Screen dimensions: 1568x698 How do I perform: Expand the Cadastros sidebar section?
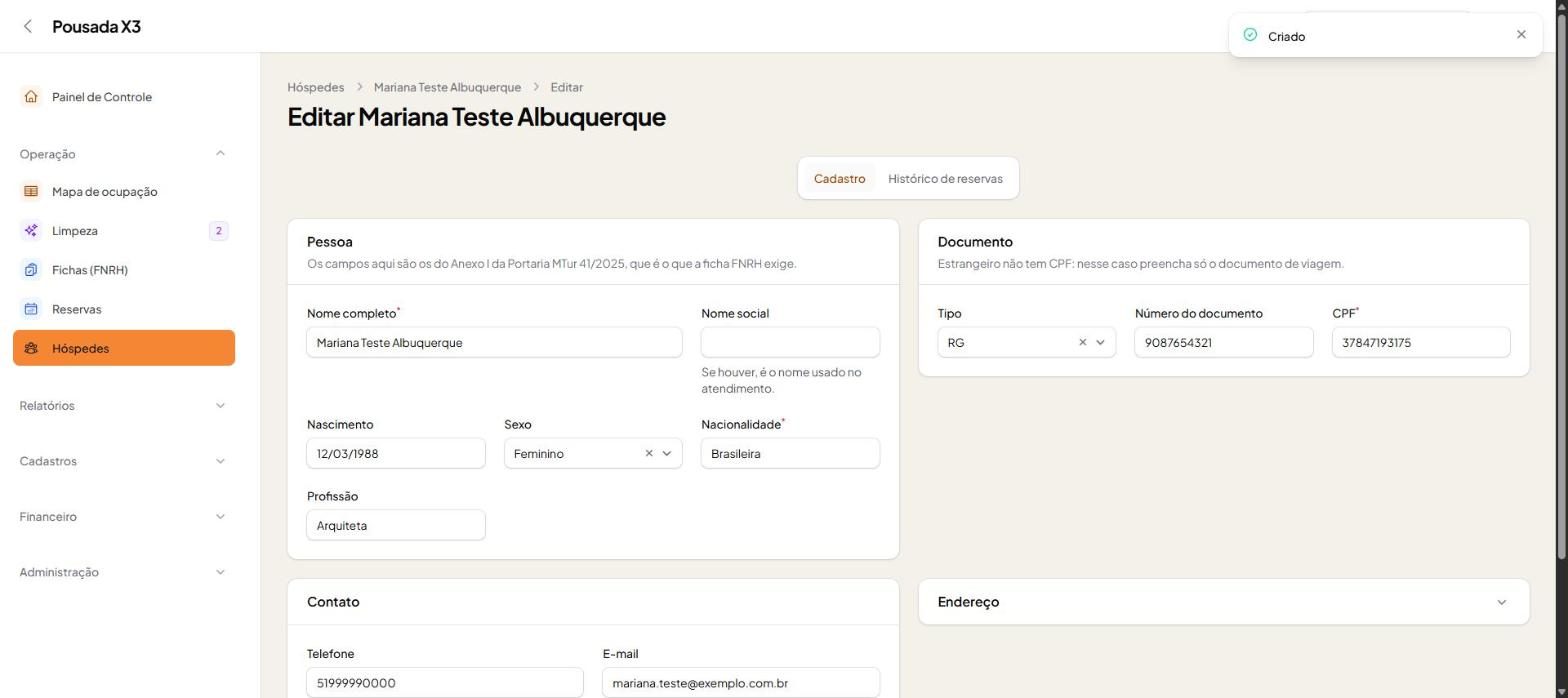[220, 461]
